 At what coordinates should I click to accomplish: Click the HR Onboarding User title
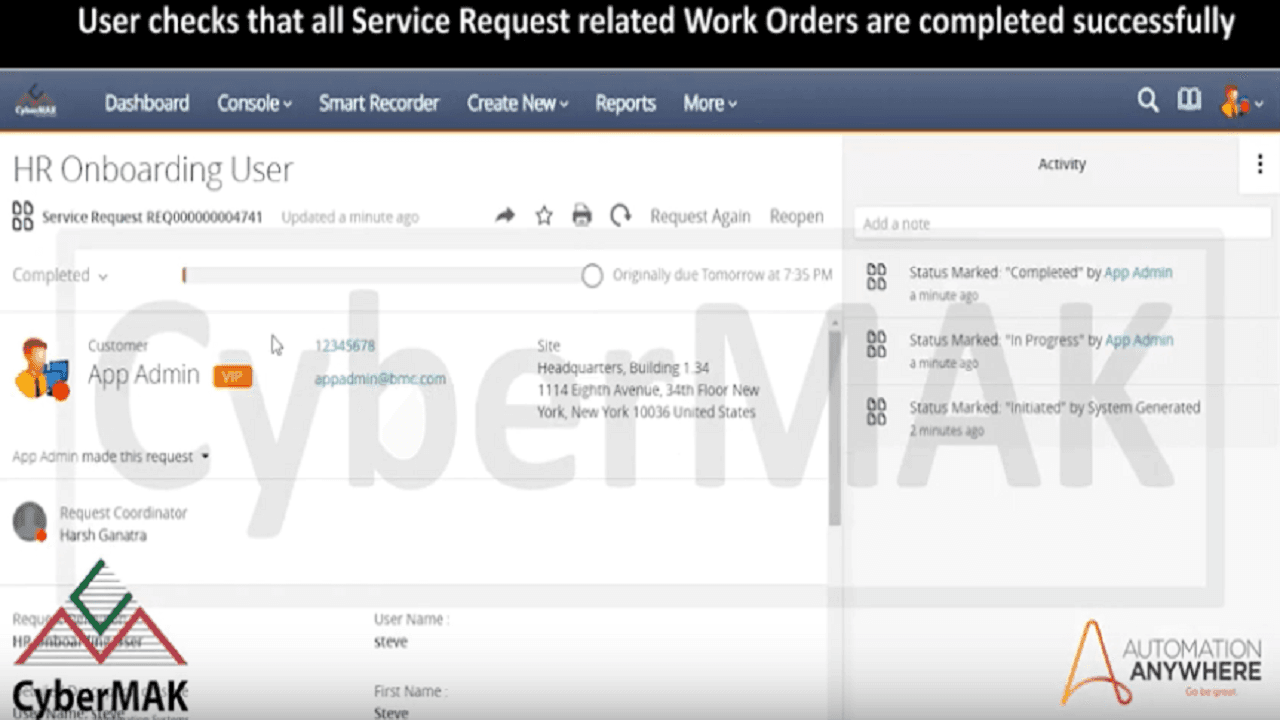pyautogui.click(x=153, y=169)
